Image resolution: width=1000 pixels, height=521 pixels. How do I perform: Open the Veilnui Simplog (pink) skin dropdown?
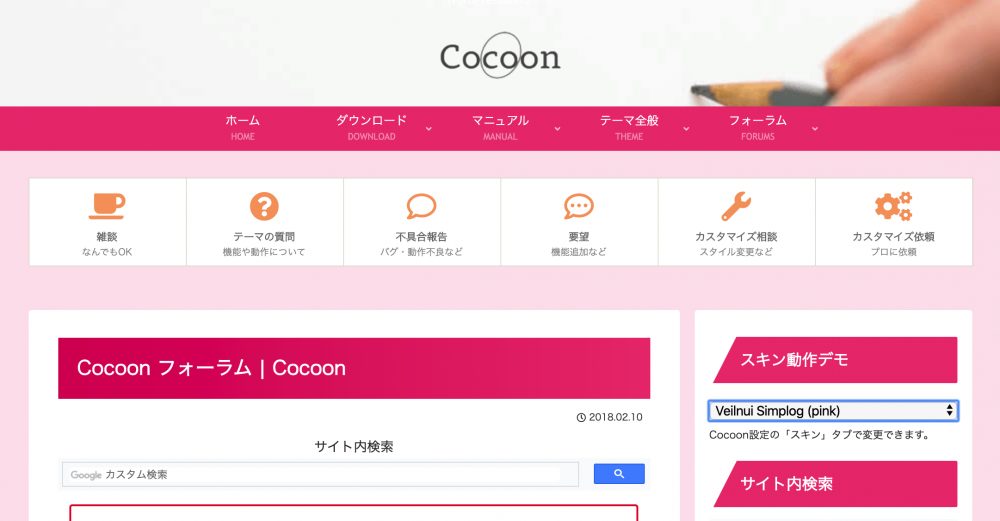(x=833, y=411)
